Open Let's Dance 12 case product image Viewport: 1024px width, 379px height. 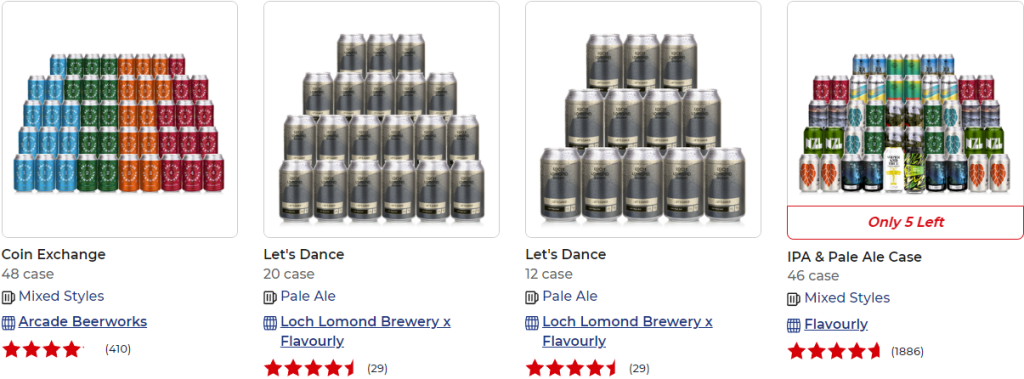coord(643,119)
